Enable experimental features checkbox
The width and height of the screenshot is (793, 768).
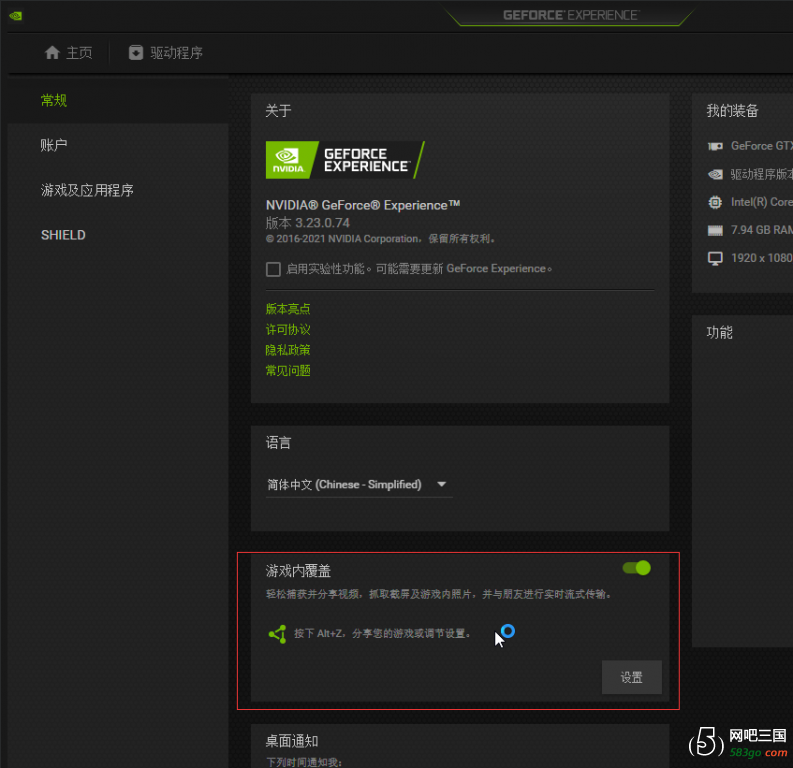click(x=273, y=269)
